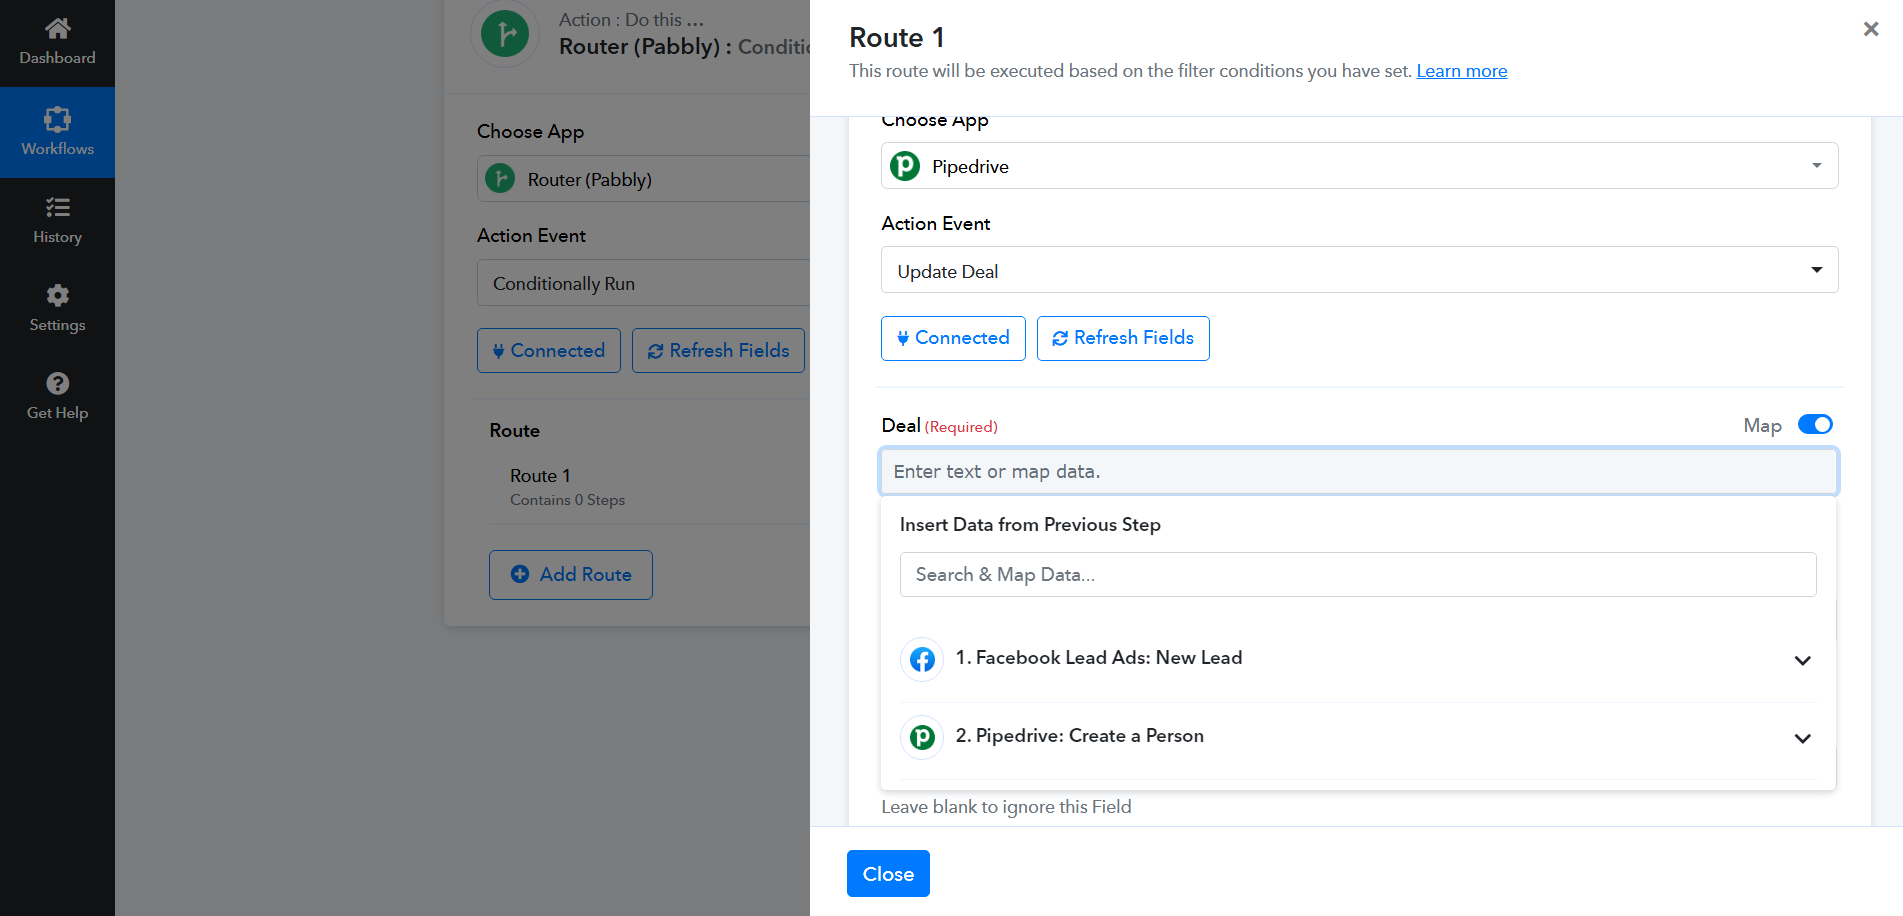The image size is (1903, 916).
Task: Open the Update Deal action event dropdown
Action: [1359, 270]
